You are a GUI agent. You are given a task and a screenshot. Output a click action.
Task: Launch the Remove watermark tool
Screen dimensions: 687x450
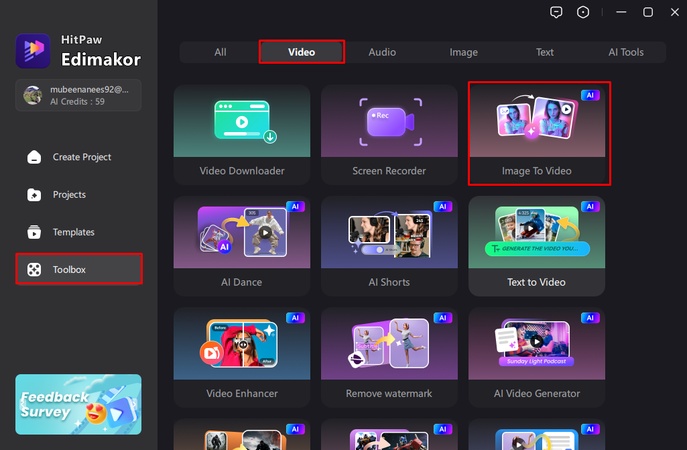point(389,357)
